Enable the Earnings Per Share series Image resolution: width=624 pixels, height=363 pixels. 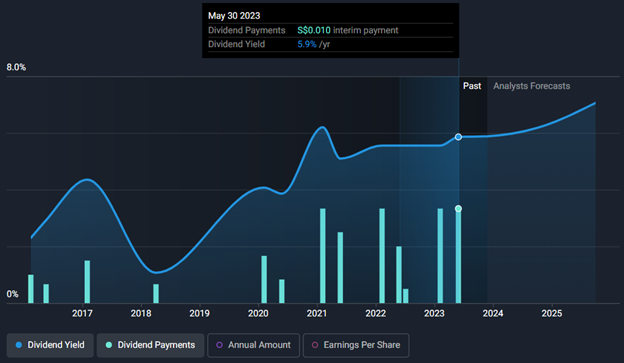356,345
